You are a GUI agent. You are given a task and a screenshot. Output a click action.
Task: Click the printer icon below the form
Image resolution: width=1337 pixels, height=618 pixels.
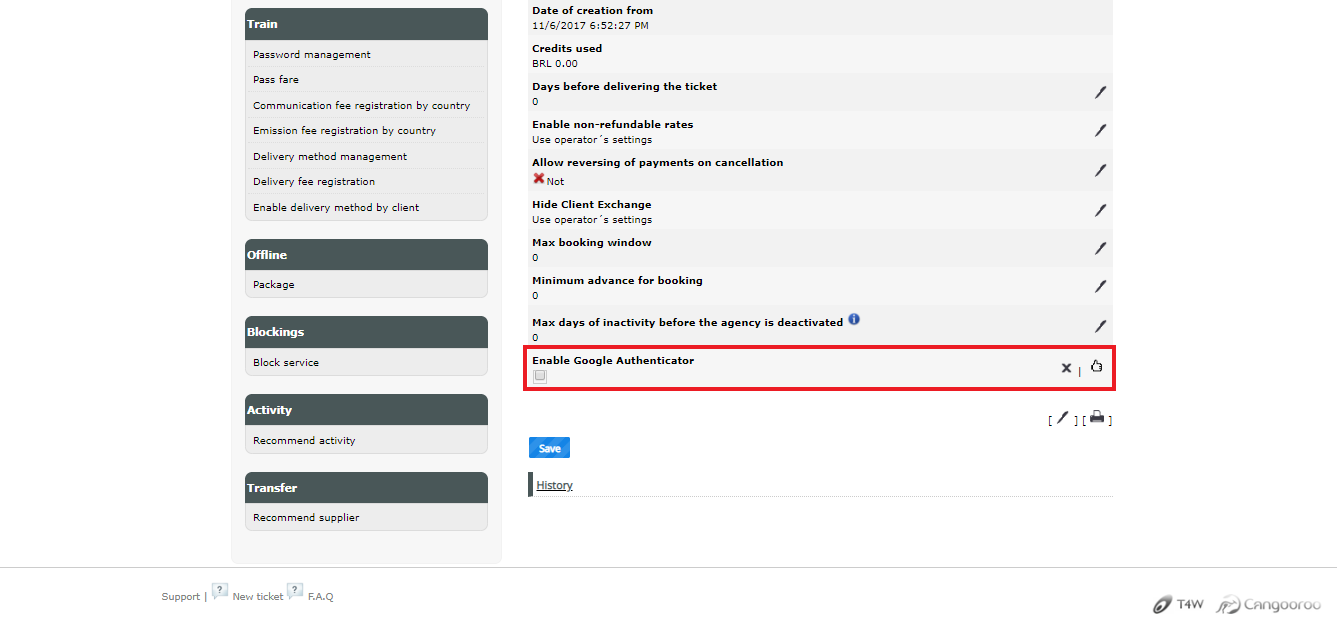[1097, 417]
